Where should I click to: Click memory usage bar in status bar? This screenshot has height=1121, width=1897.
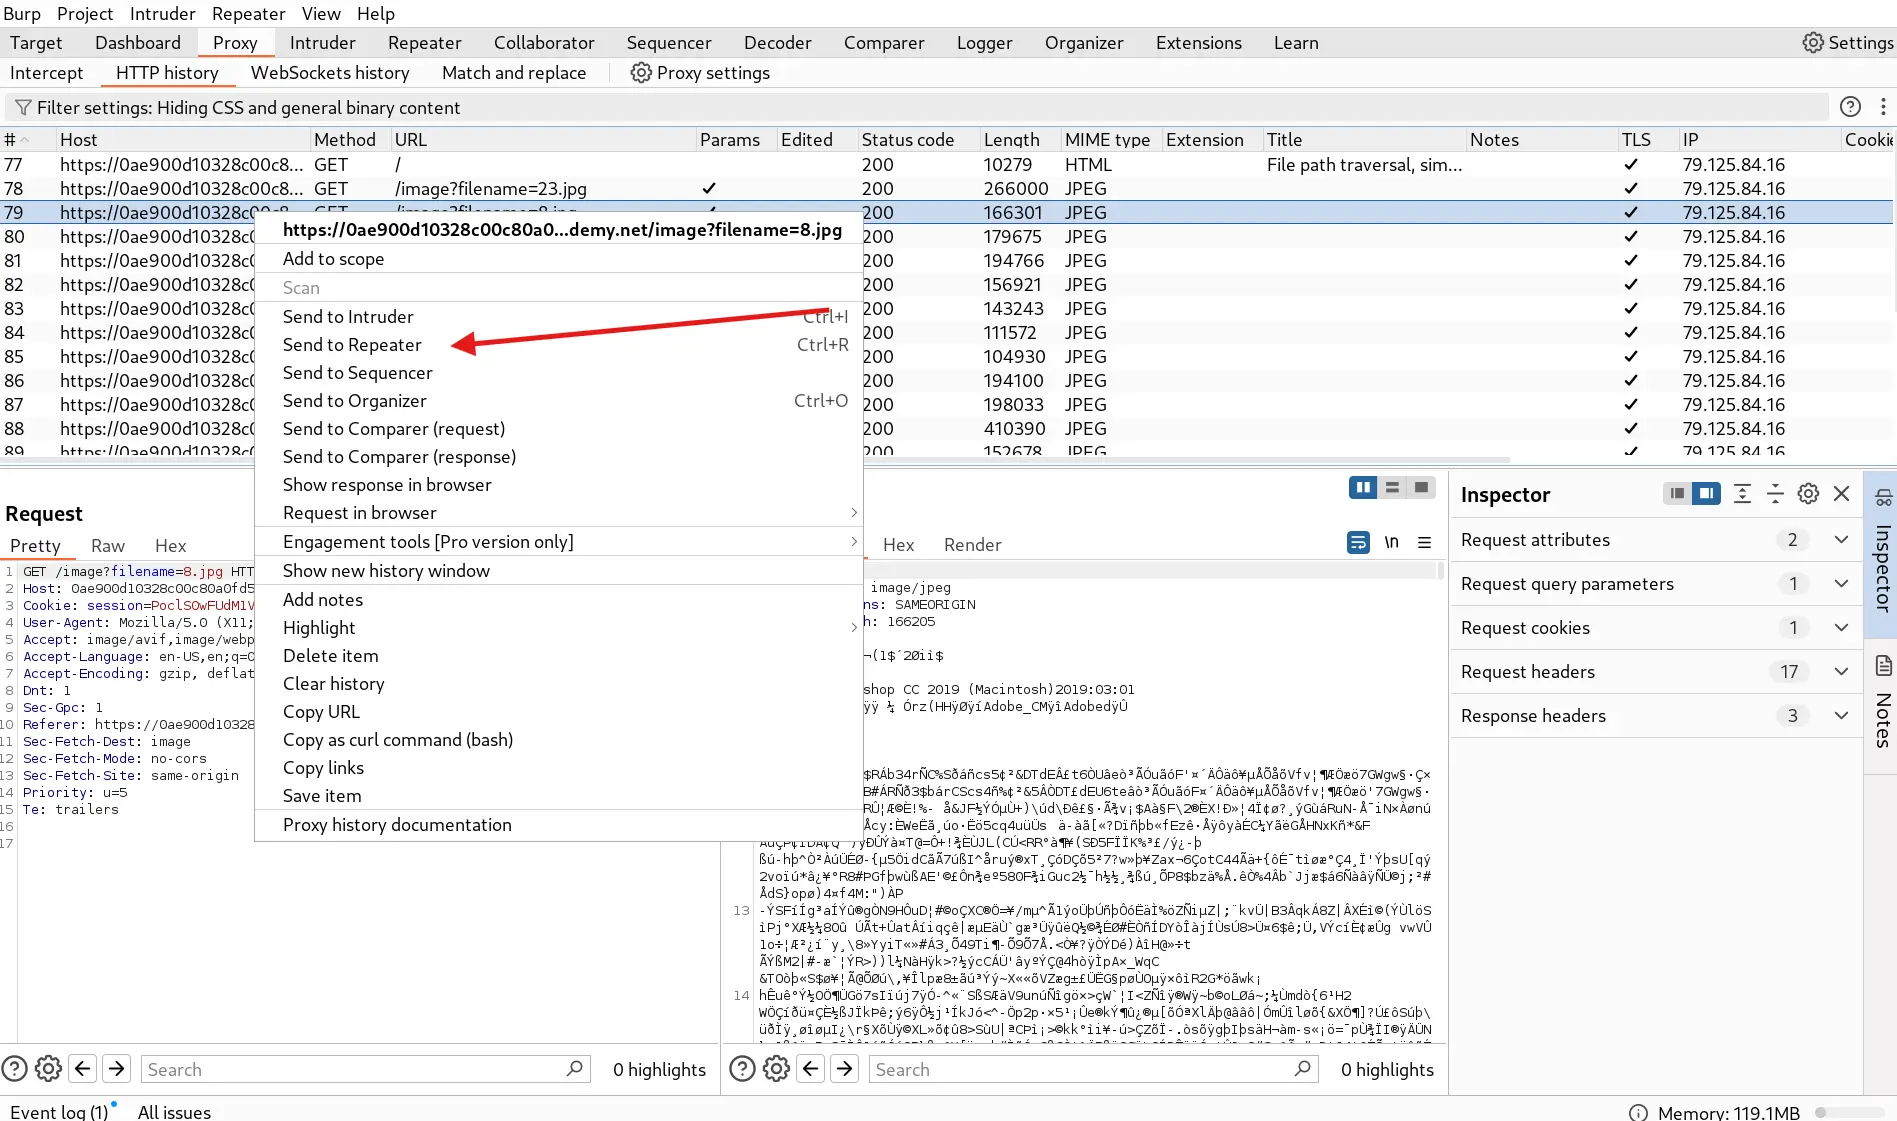click(1850, 1112)
